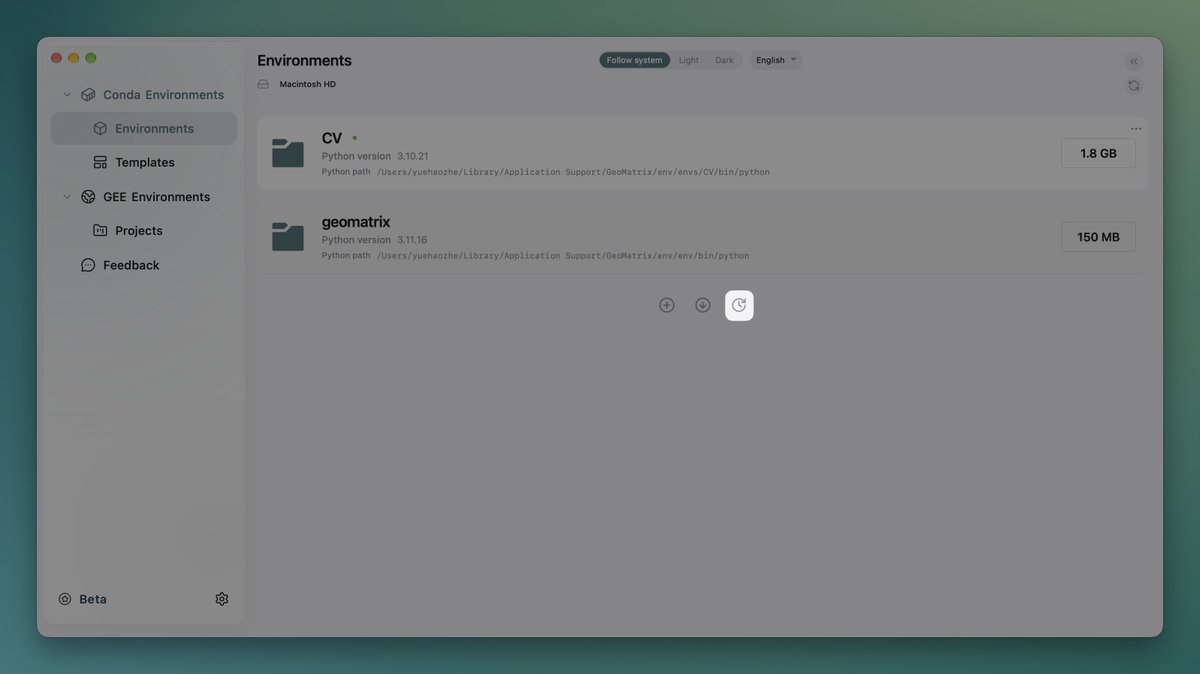Click the Beta badge icon

[x=65, y=599]
